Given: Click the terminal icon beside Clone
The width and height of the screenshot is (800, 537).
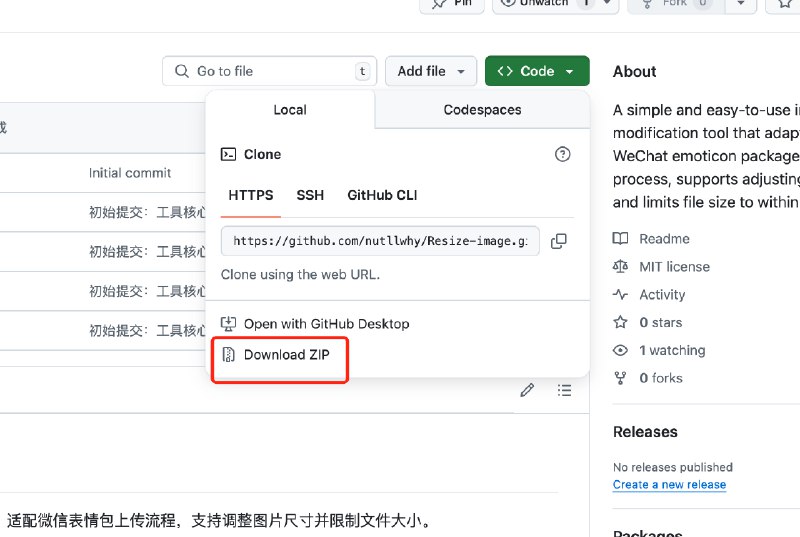Looking at the screenshot, I should click(228, 154).
